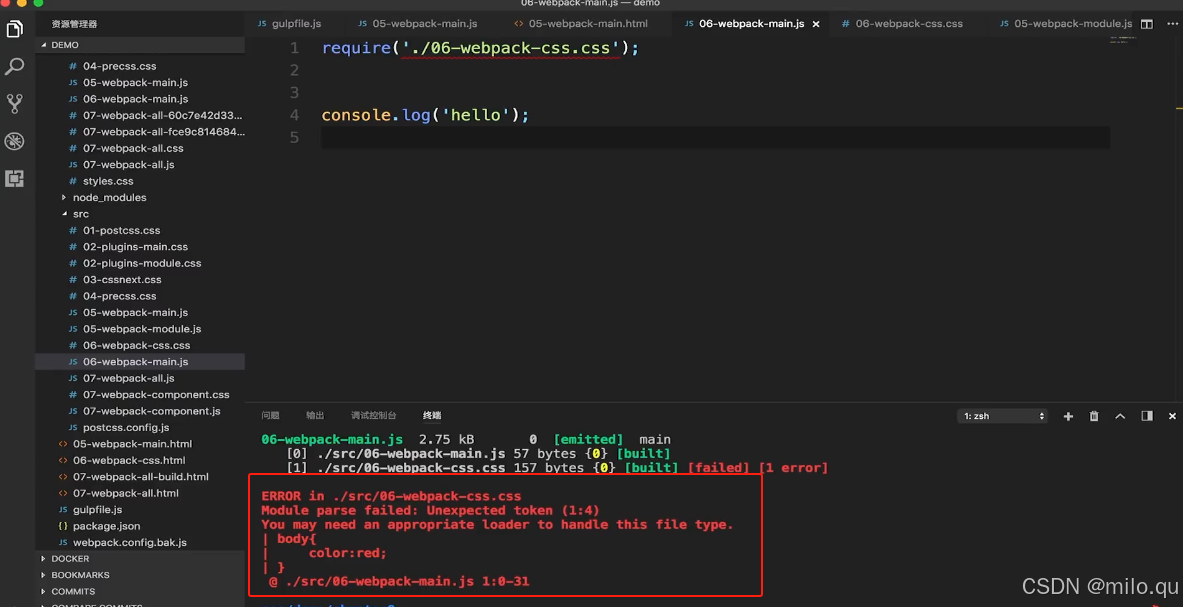Place cursor on empty line 5
Screen dimensions: 1183x607
tap(715, 137)
